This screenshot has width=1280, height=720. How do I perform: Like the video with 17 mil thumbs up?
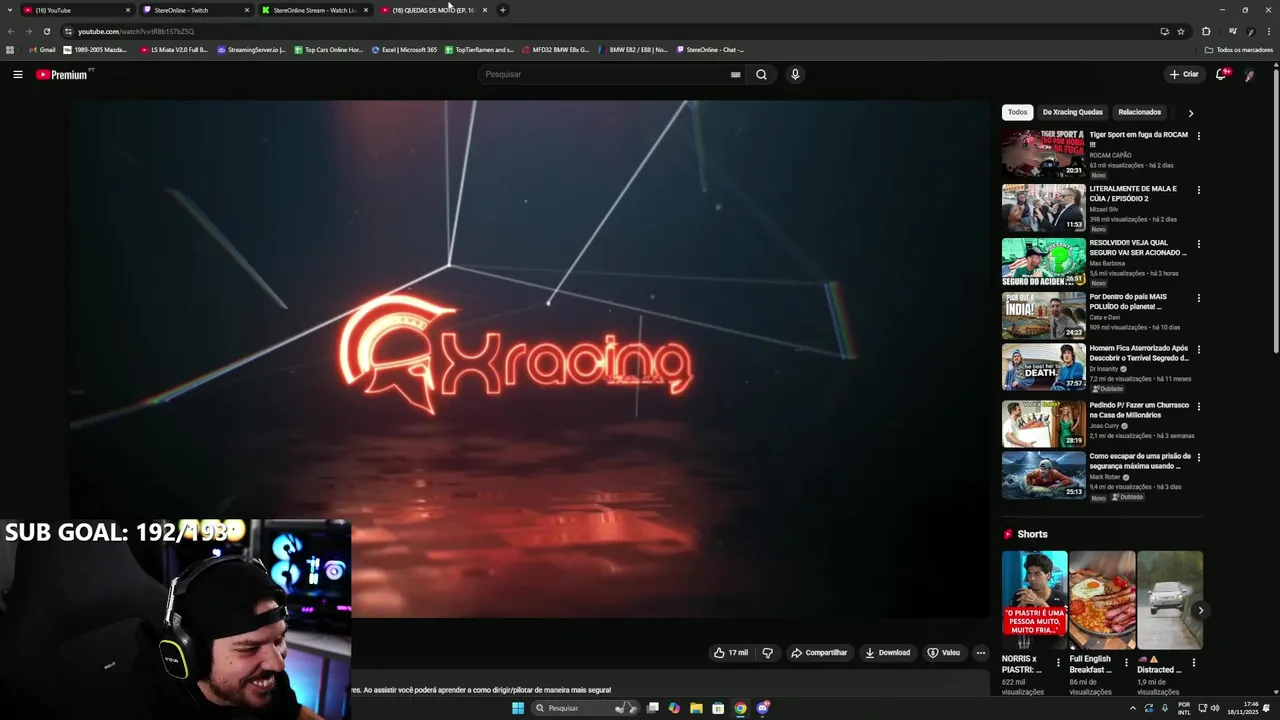(731, 653)
